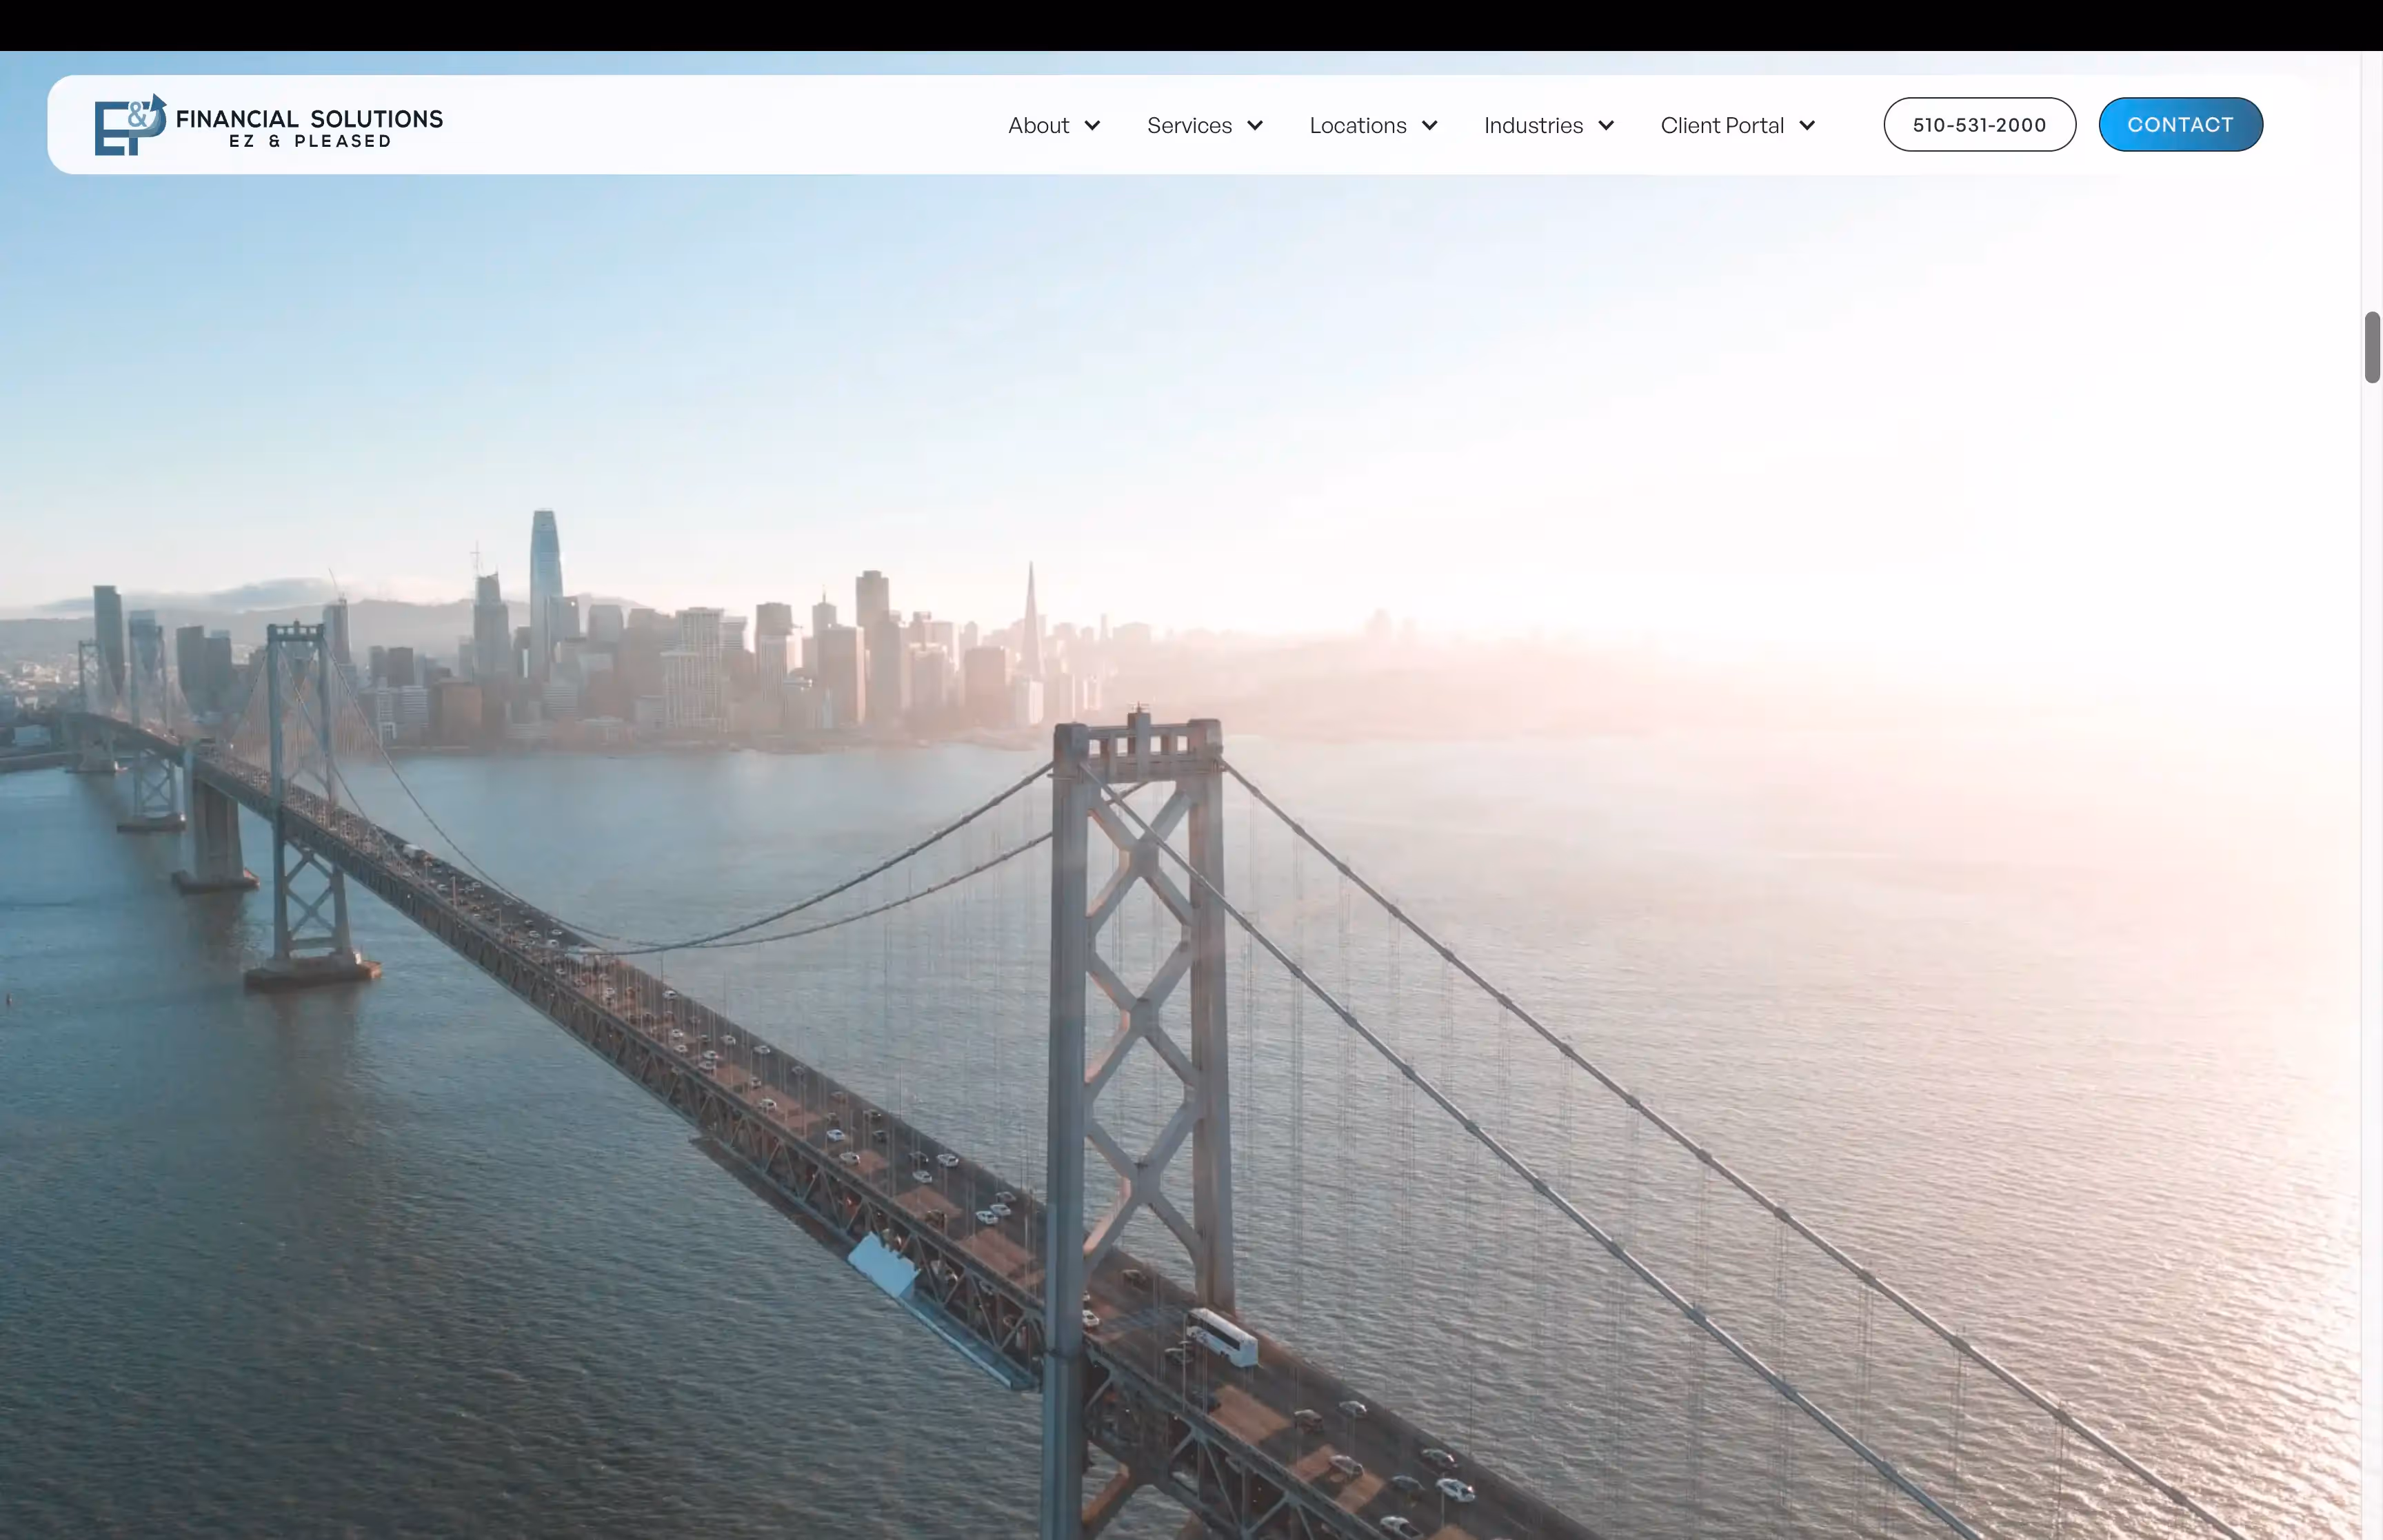
Task: Click the E&P Financial Solutions logo
Action: coord(268,125)
